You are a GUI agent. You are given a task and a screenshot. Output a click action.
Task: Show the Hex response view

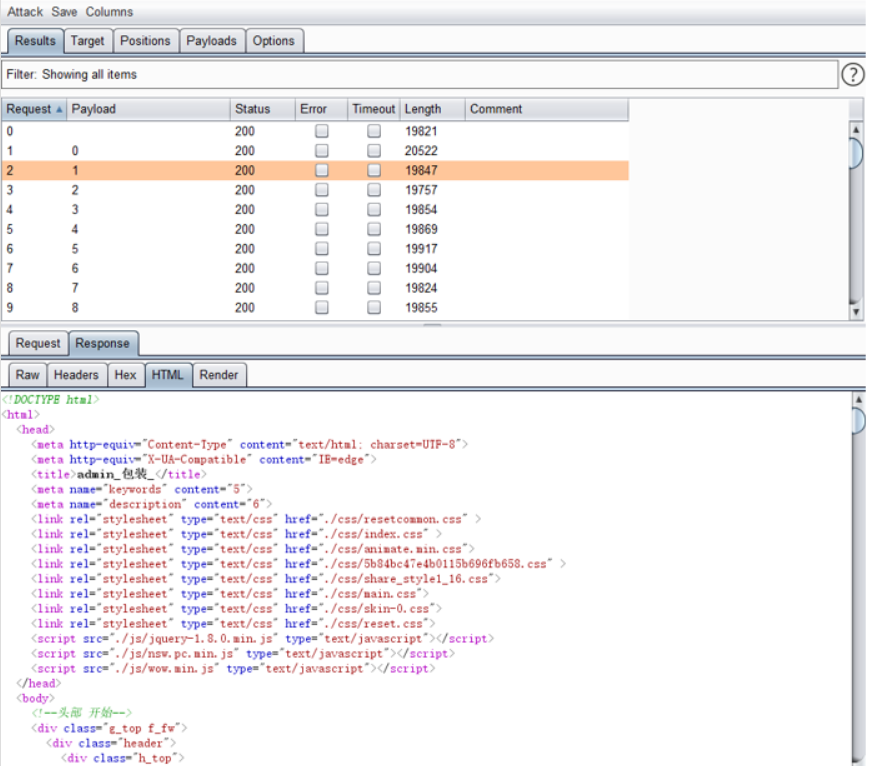coord(125,375)
